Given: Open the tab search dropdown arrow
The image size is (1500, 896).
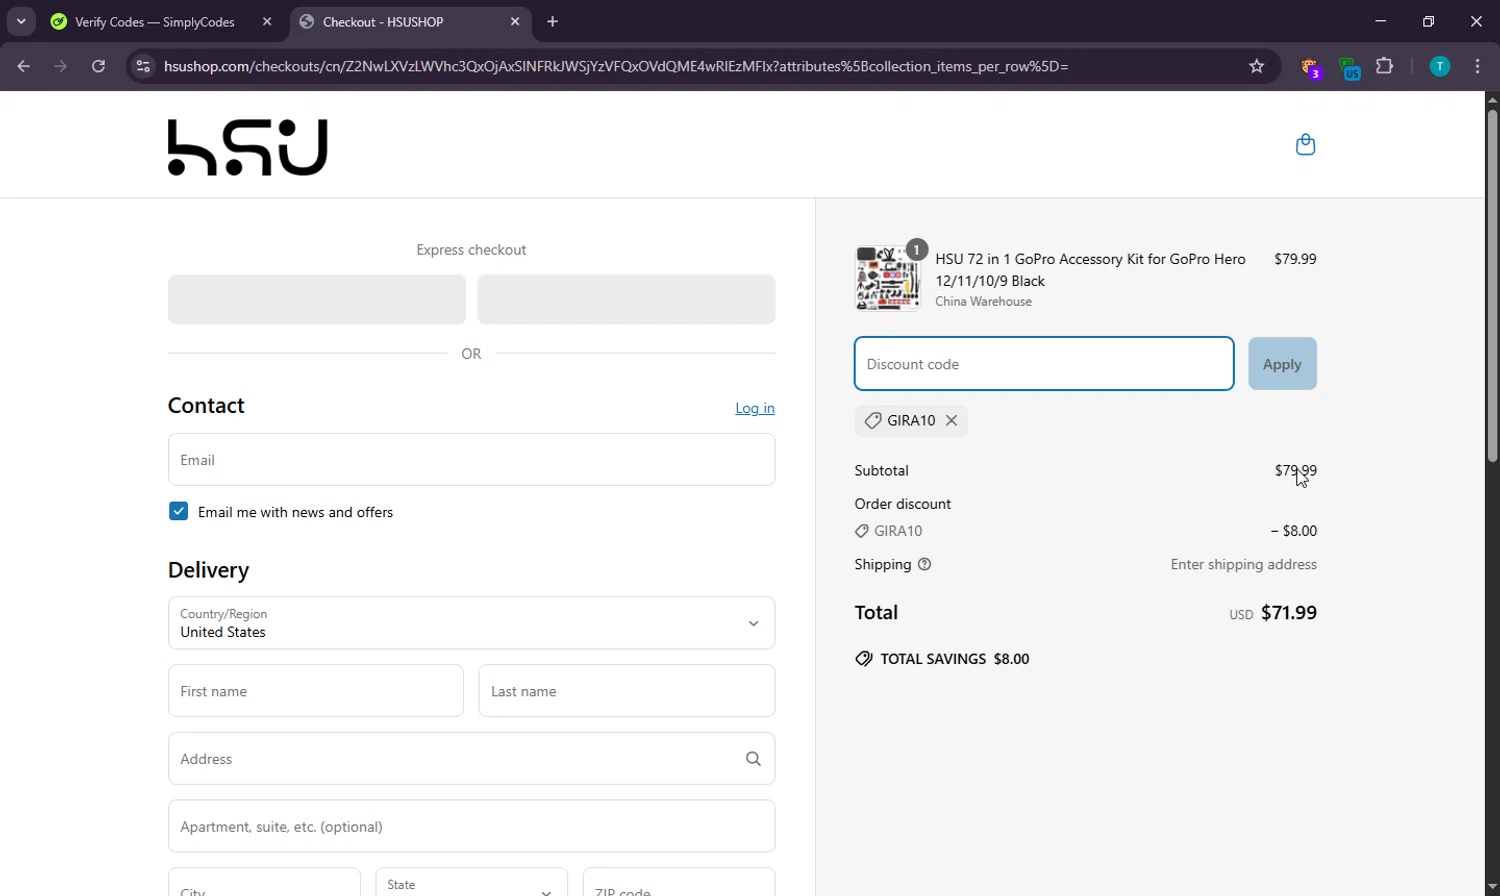Looking at the screenshot, I should (x=21, y=21).
